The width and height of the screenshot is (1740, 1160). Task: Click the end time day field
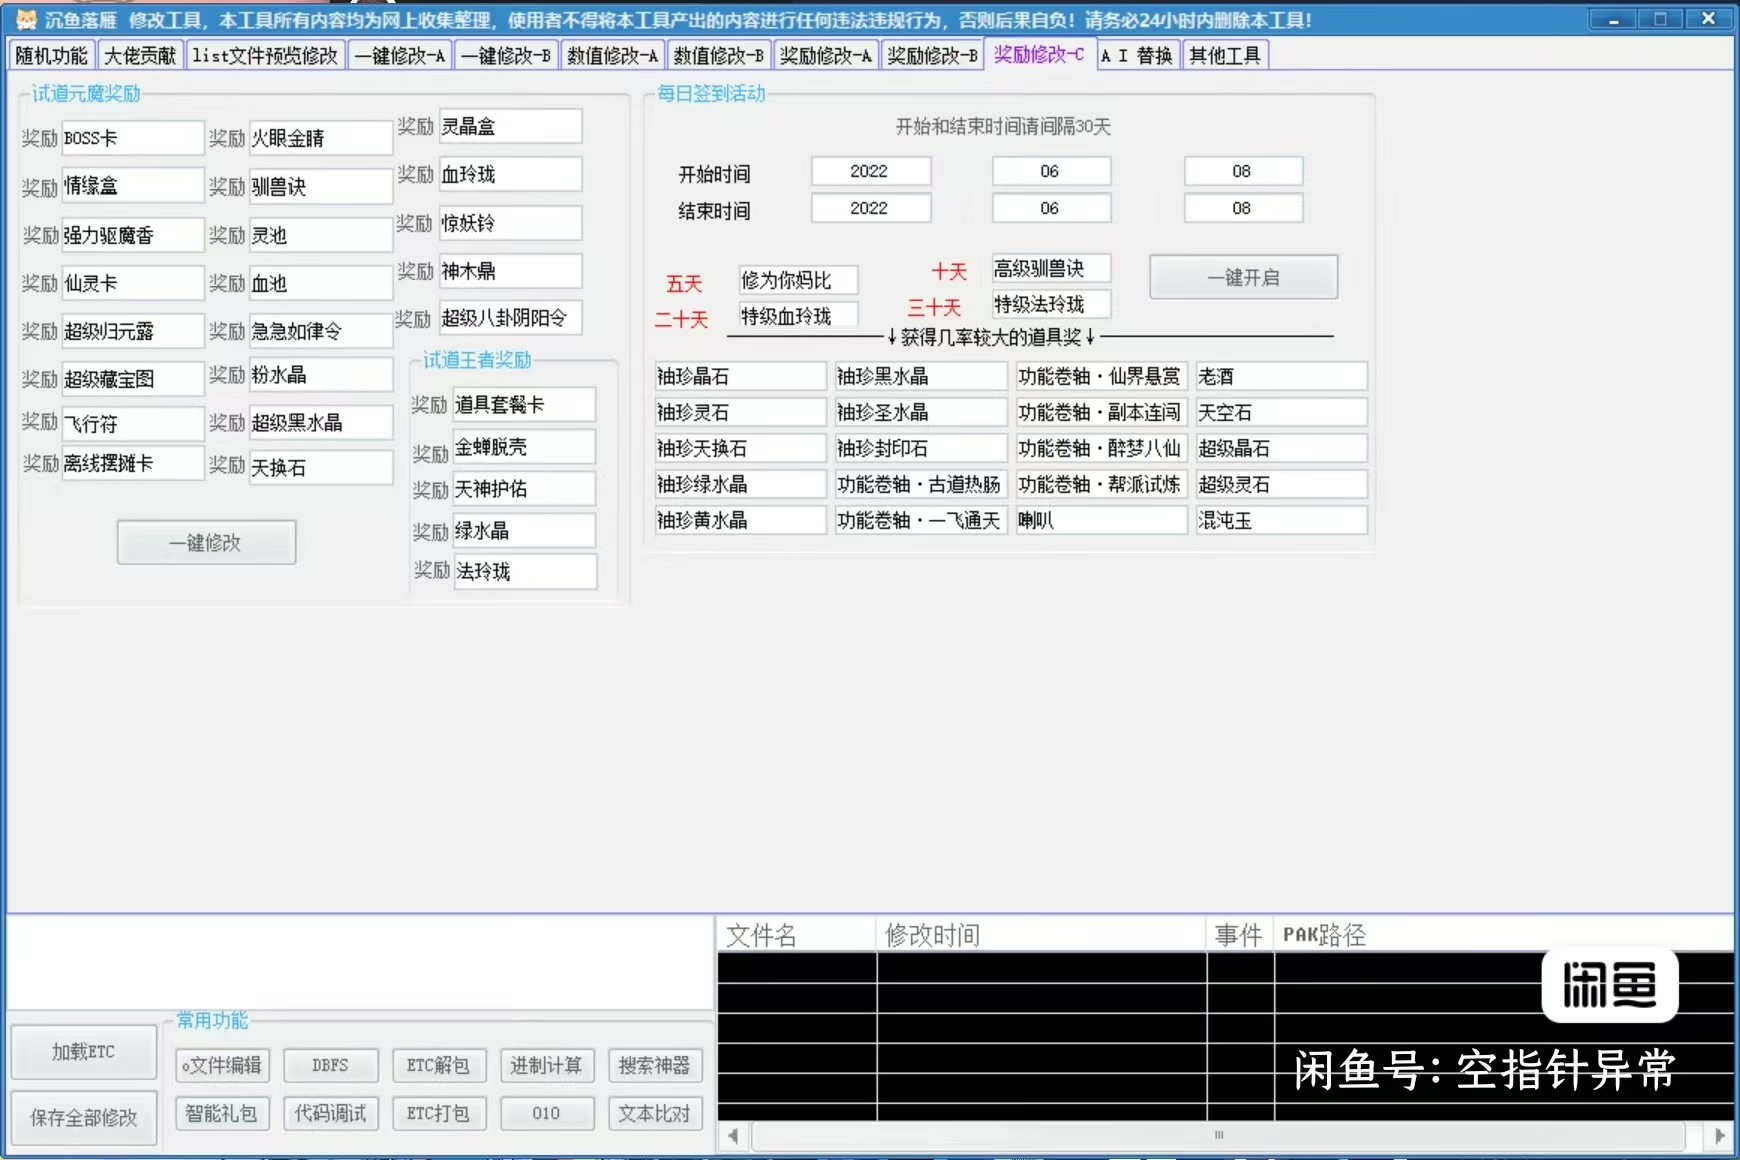pos(1243,208)
